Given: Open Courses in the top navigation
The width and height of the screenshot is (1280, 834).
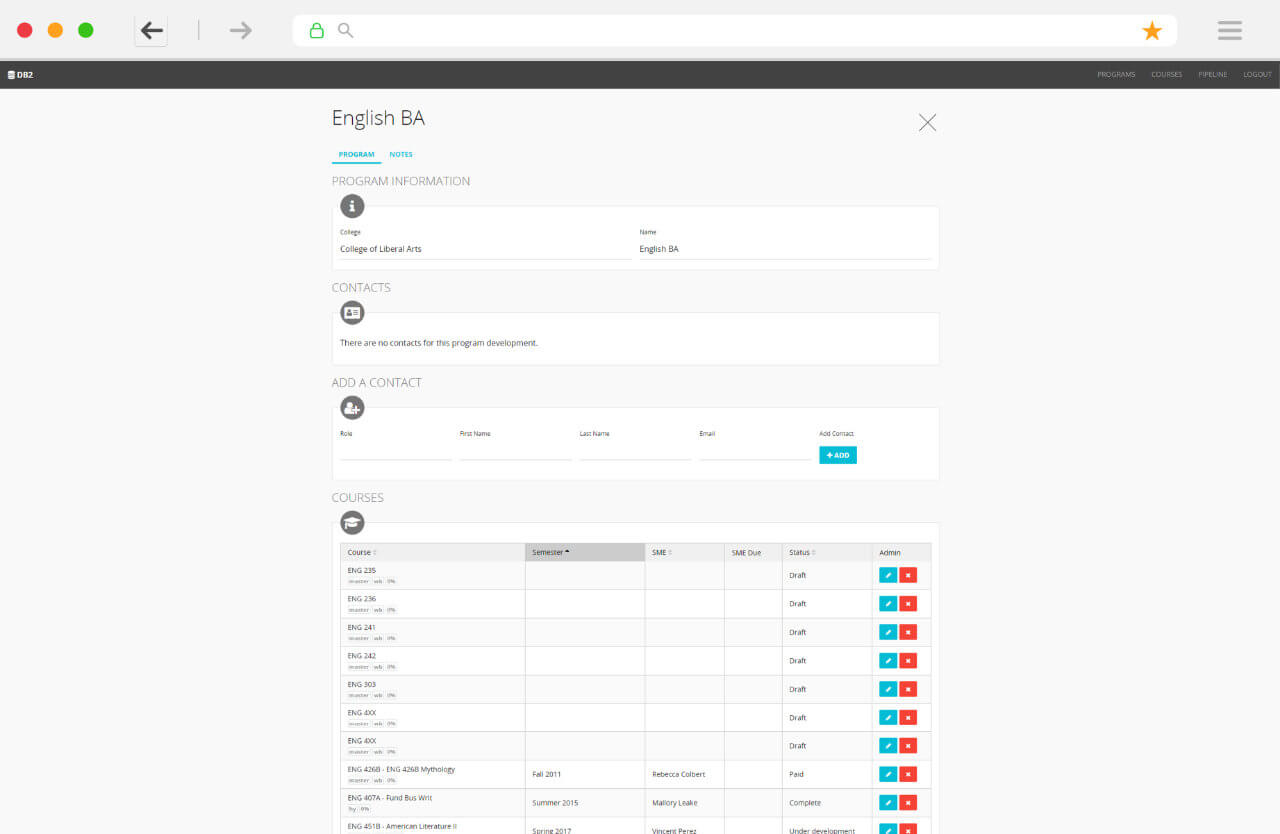Looking at the screenshot, I should [x=1166, y=75].
